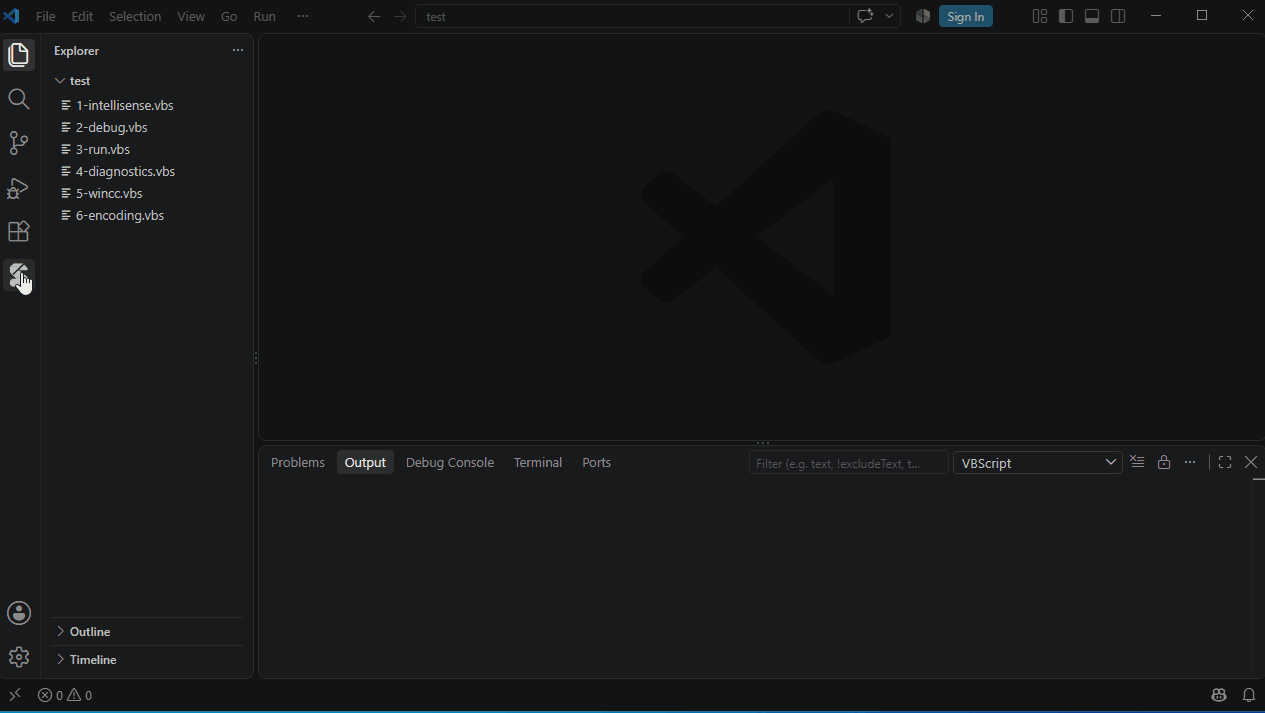Open the File menu

pyautogui.click(x=46, y=16)
